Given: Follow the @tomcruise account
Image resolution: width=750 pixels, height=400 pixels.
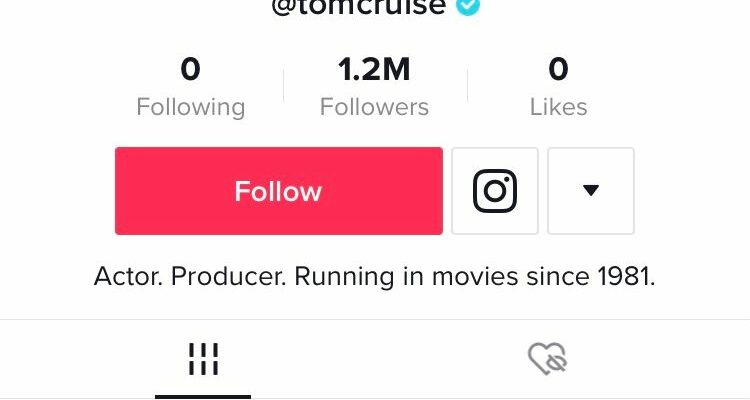Looking at the screenshot, I should 279,191.
